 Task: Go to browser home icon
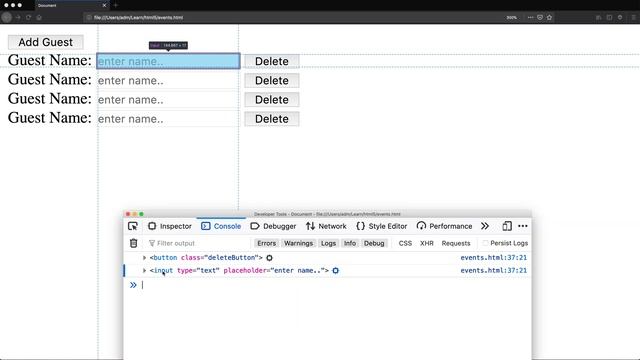(x=39, y=18)
